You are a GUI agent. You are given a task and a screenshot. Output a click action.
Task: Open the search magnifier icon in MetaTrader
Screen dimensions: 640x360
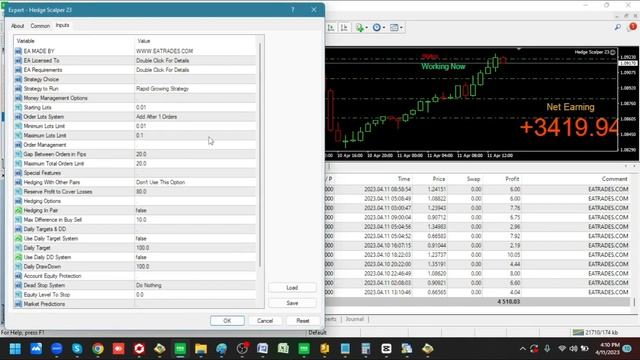[x=618, y=27]
